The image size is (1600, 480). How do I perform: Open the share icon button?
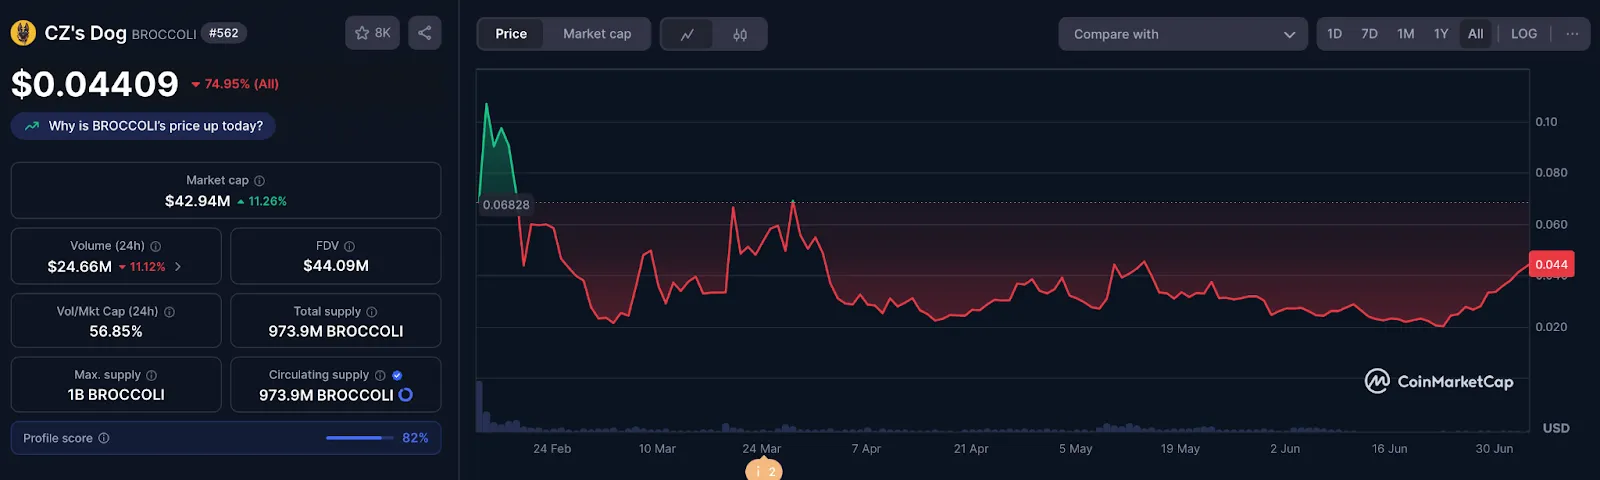coord(425,33)
